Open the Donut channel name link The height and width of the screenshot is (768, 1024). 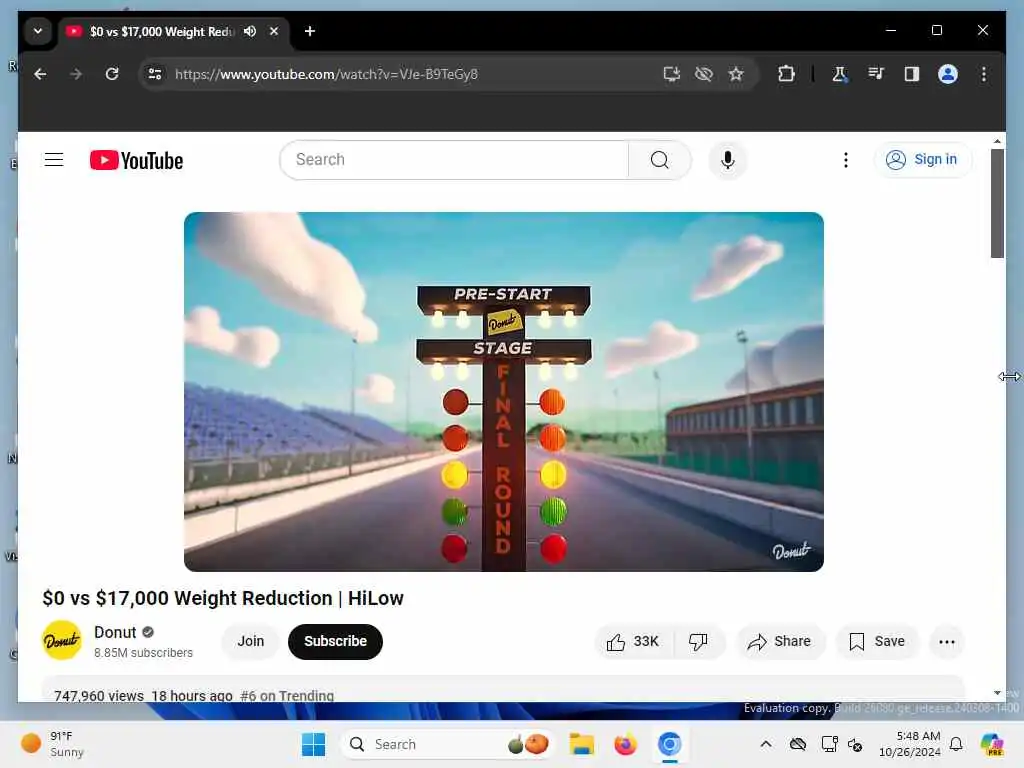(115, 632)
